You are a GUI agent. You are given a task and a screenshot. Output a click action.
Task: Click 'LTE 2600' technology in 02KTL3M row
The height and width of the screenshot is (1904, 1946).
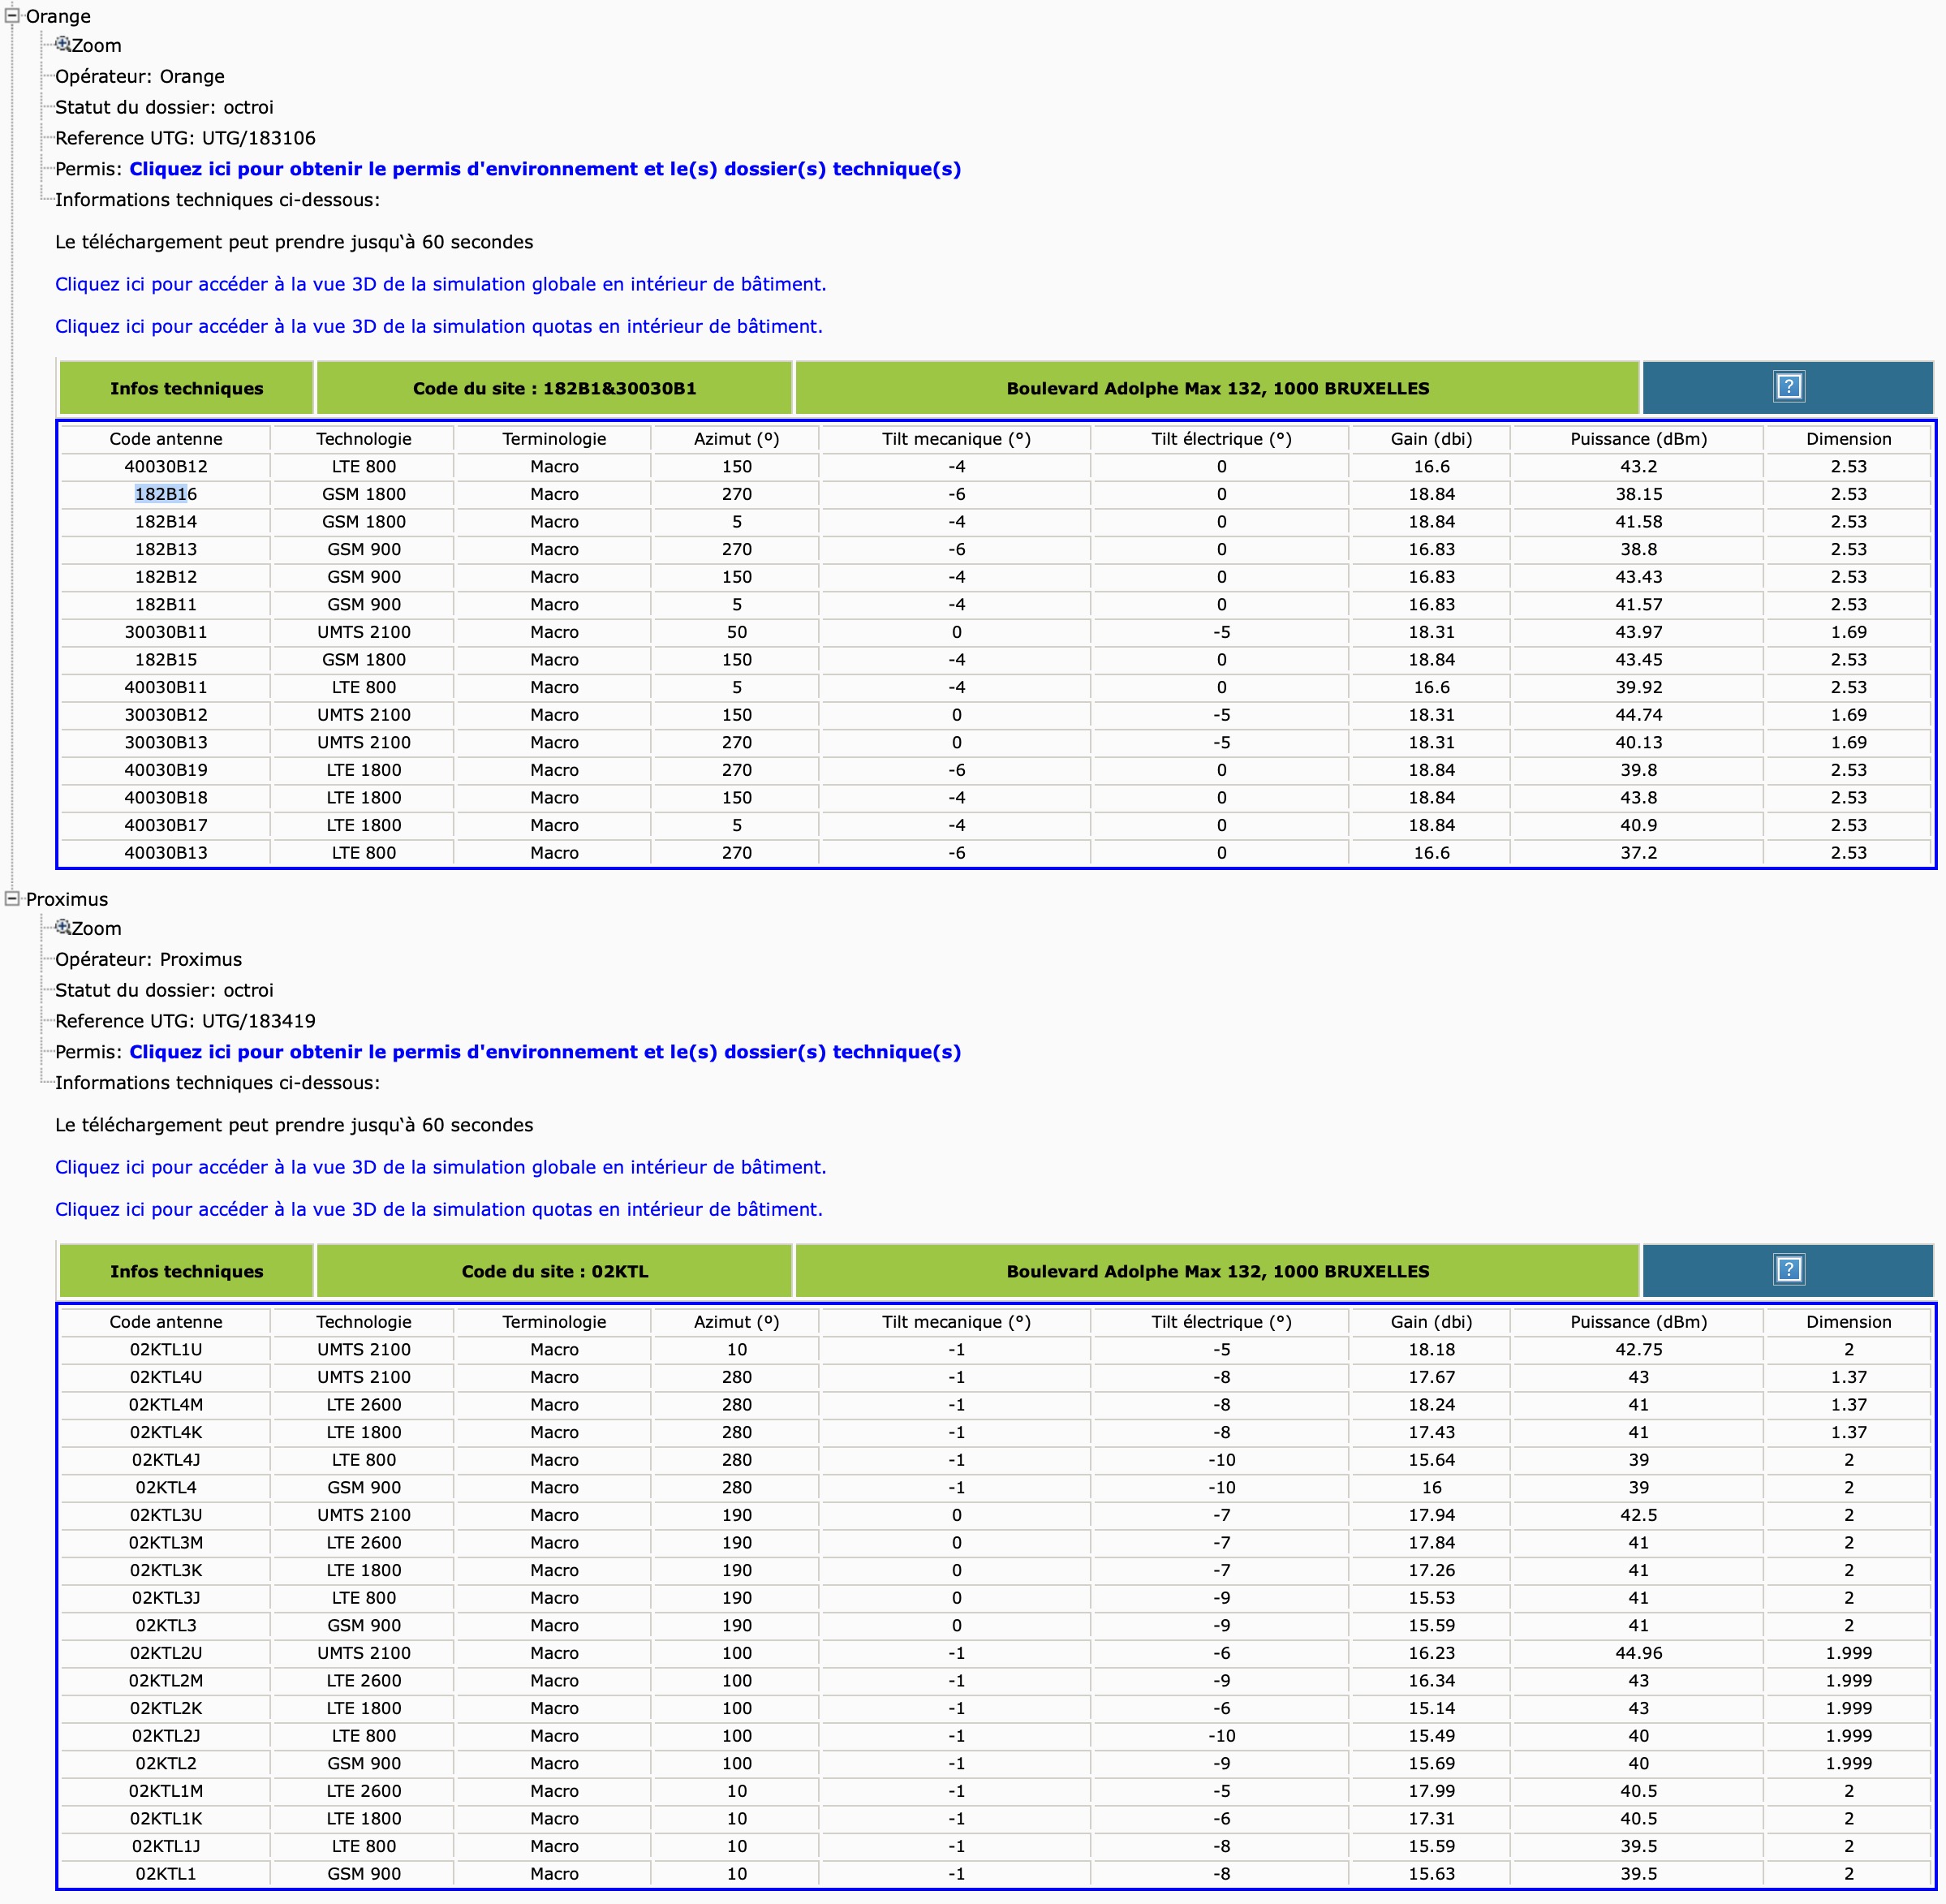point(364,1543)
